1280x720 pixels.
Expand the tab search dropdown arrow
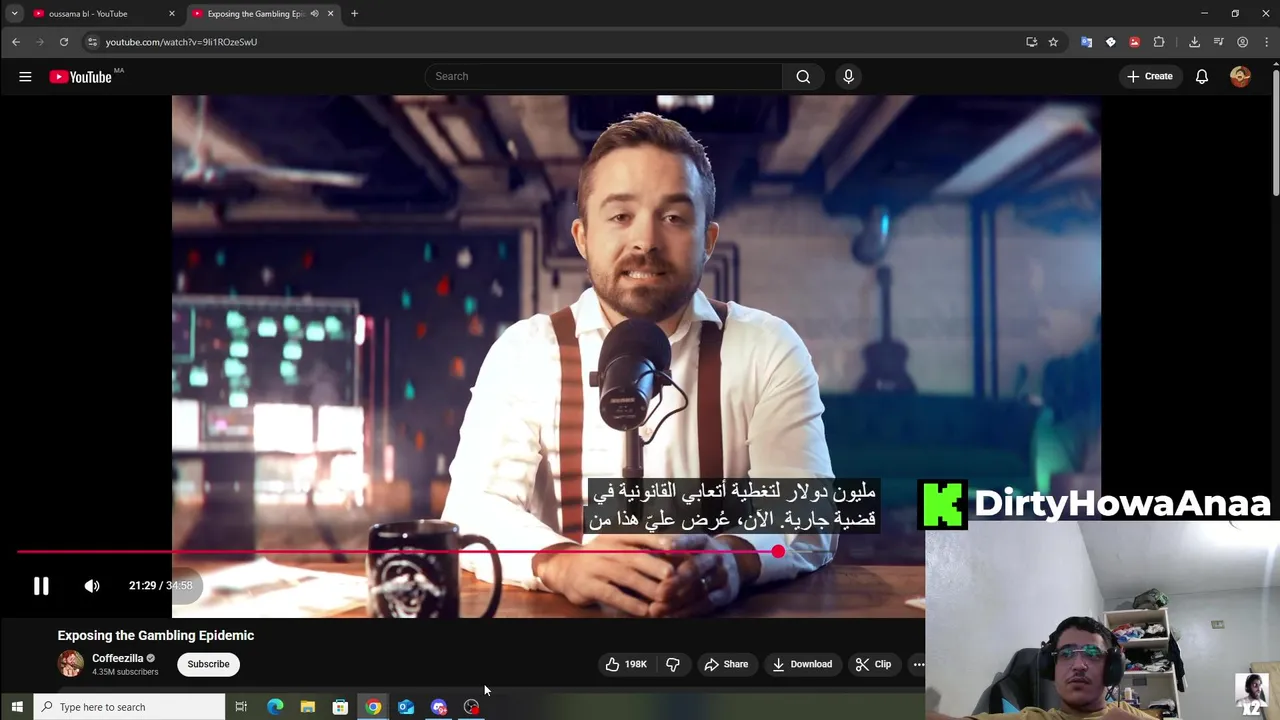pyautogui.click(x=14, y=14)
